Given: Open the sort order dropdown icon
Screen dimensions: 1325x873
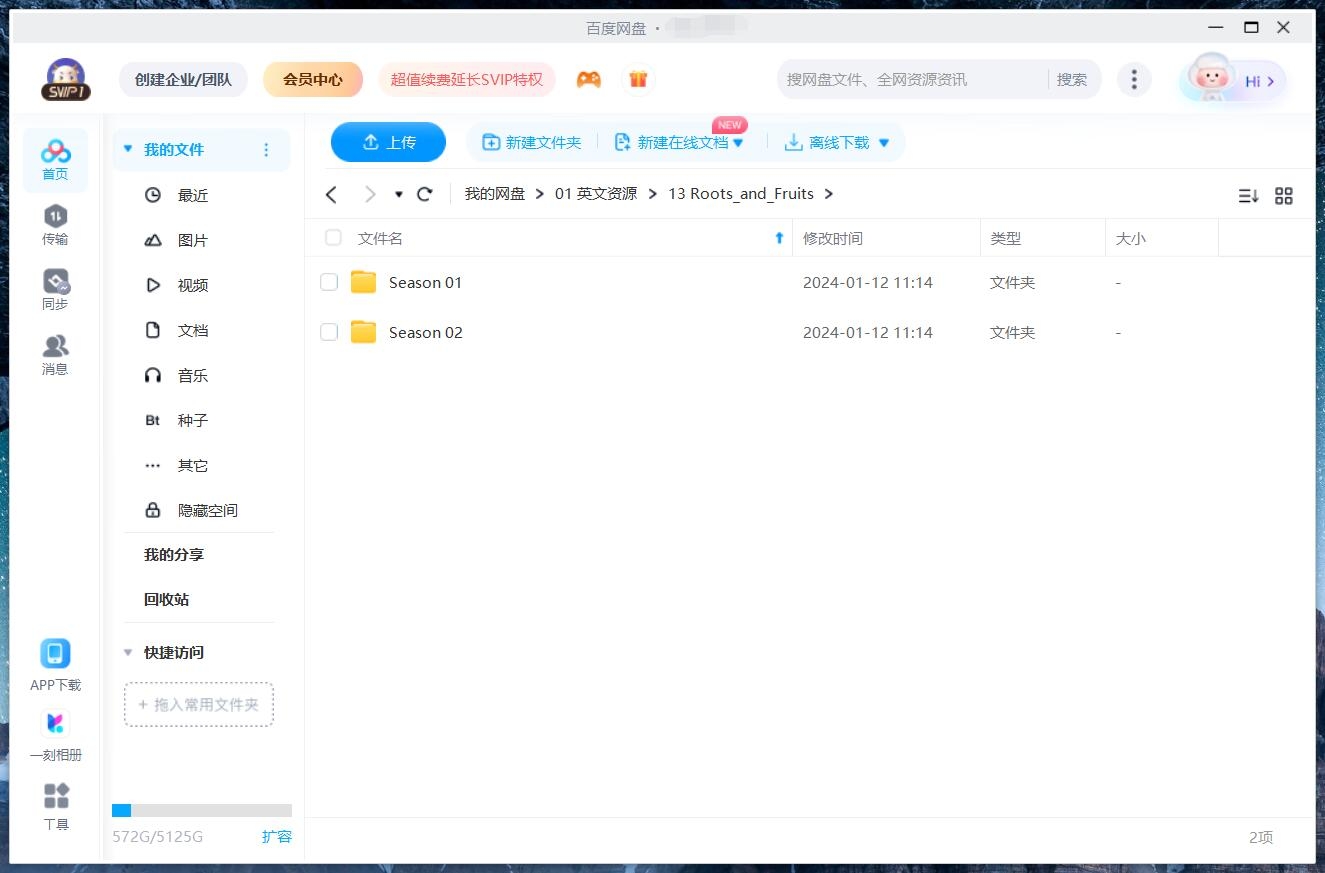Looking at the screenshot, I should 1248,196.
